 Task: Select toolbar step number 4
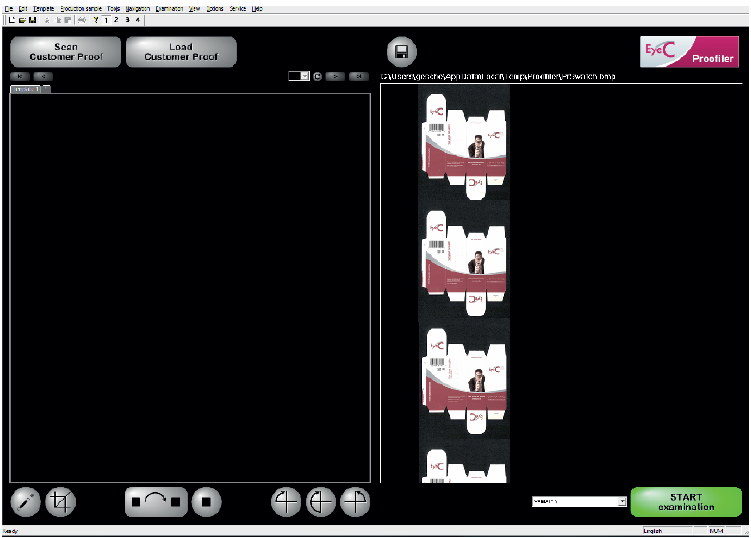pos(137,20)
